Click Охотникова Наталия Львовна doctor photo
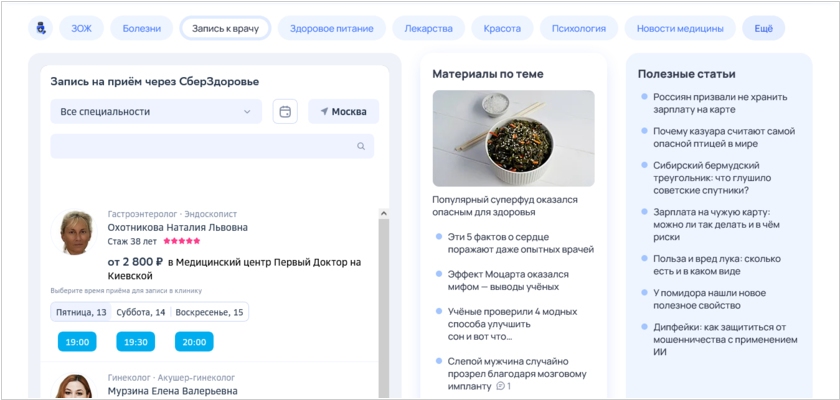 click(x=77, y=233)
